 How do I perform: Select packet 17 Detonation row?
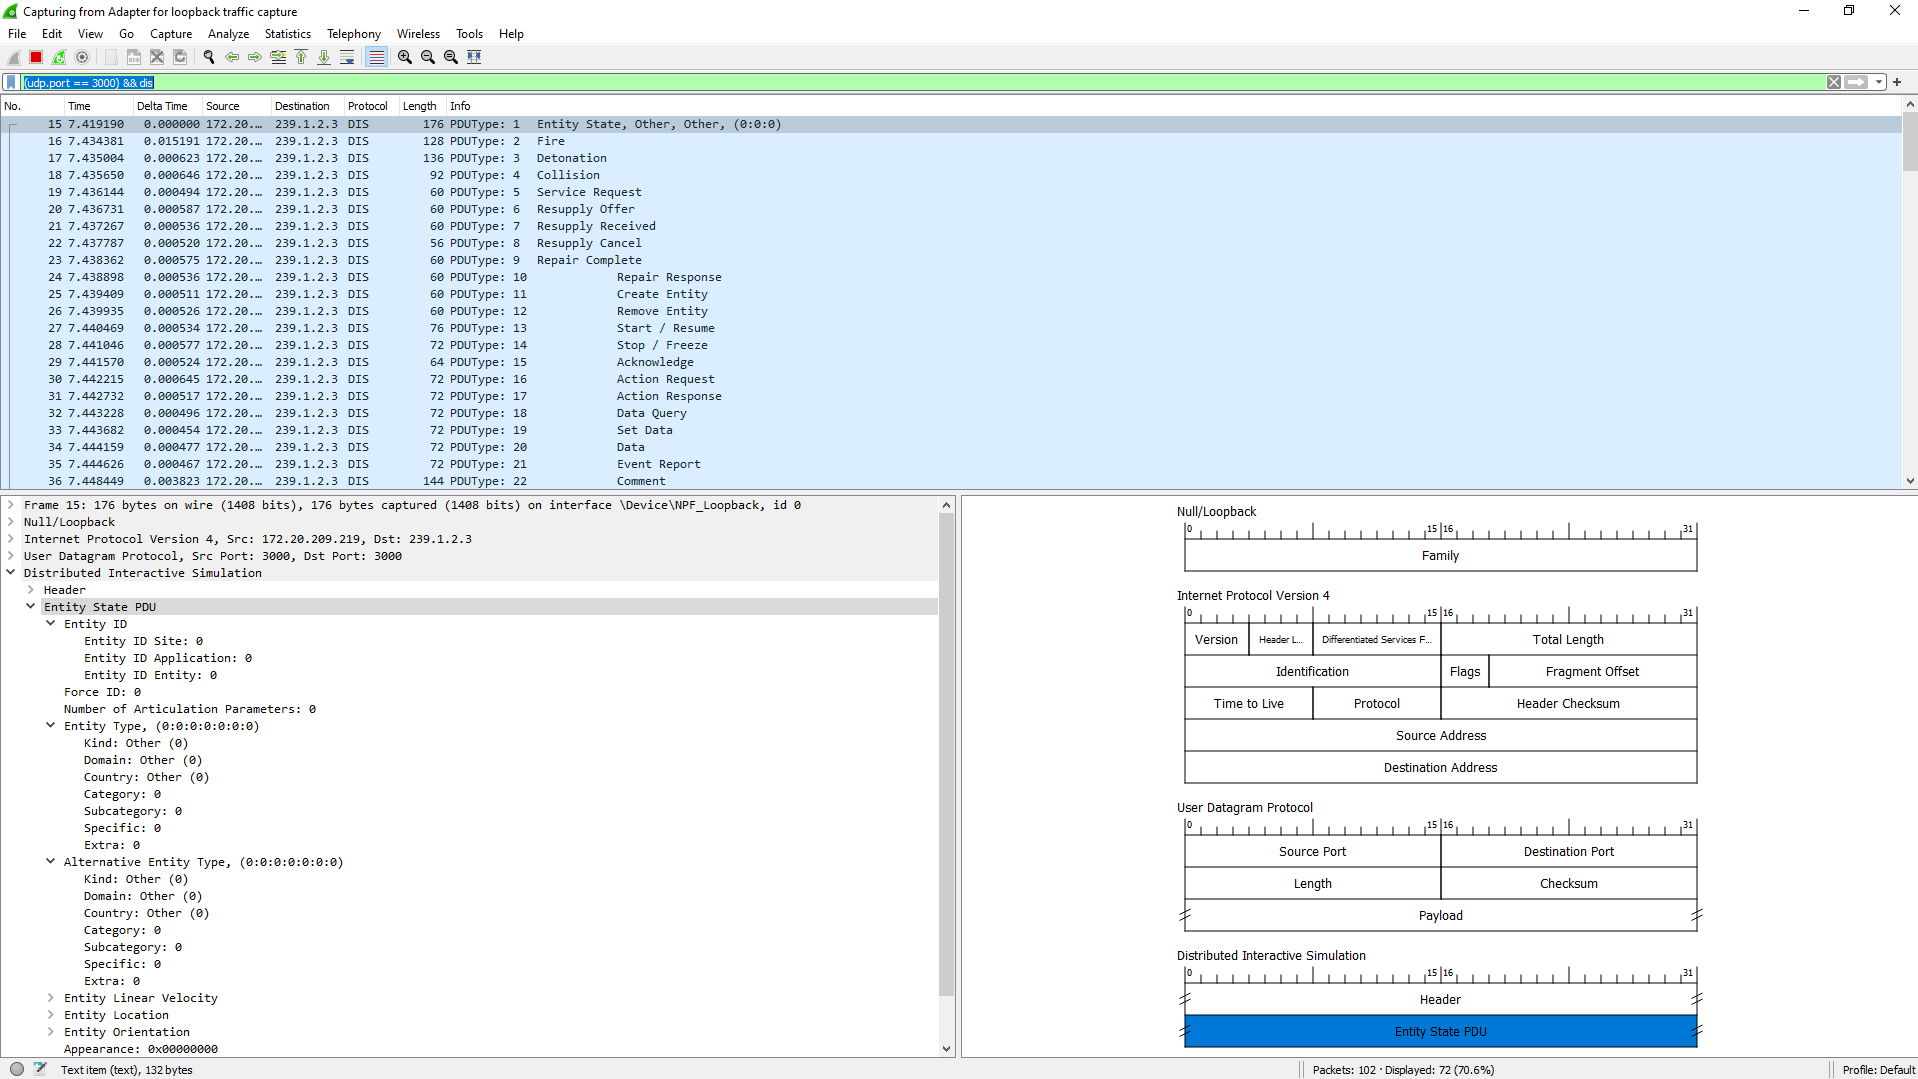click(x=950, y=158)
